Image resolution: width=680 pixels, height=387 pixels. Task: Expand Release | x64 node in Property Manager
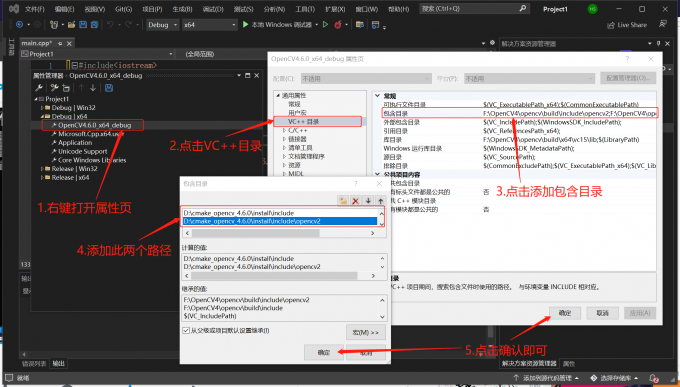(42, 177)
